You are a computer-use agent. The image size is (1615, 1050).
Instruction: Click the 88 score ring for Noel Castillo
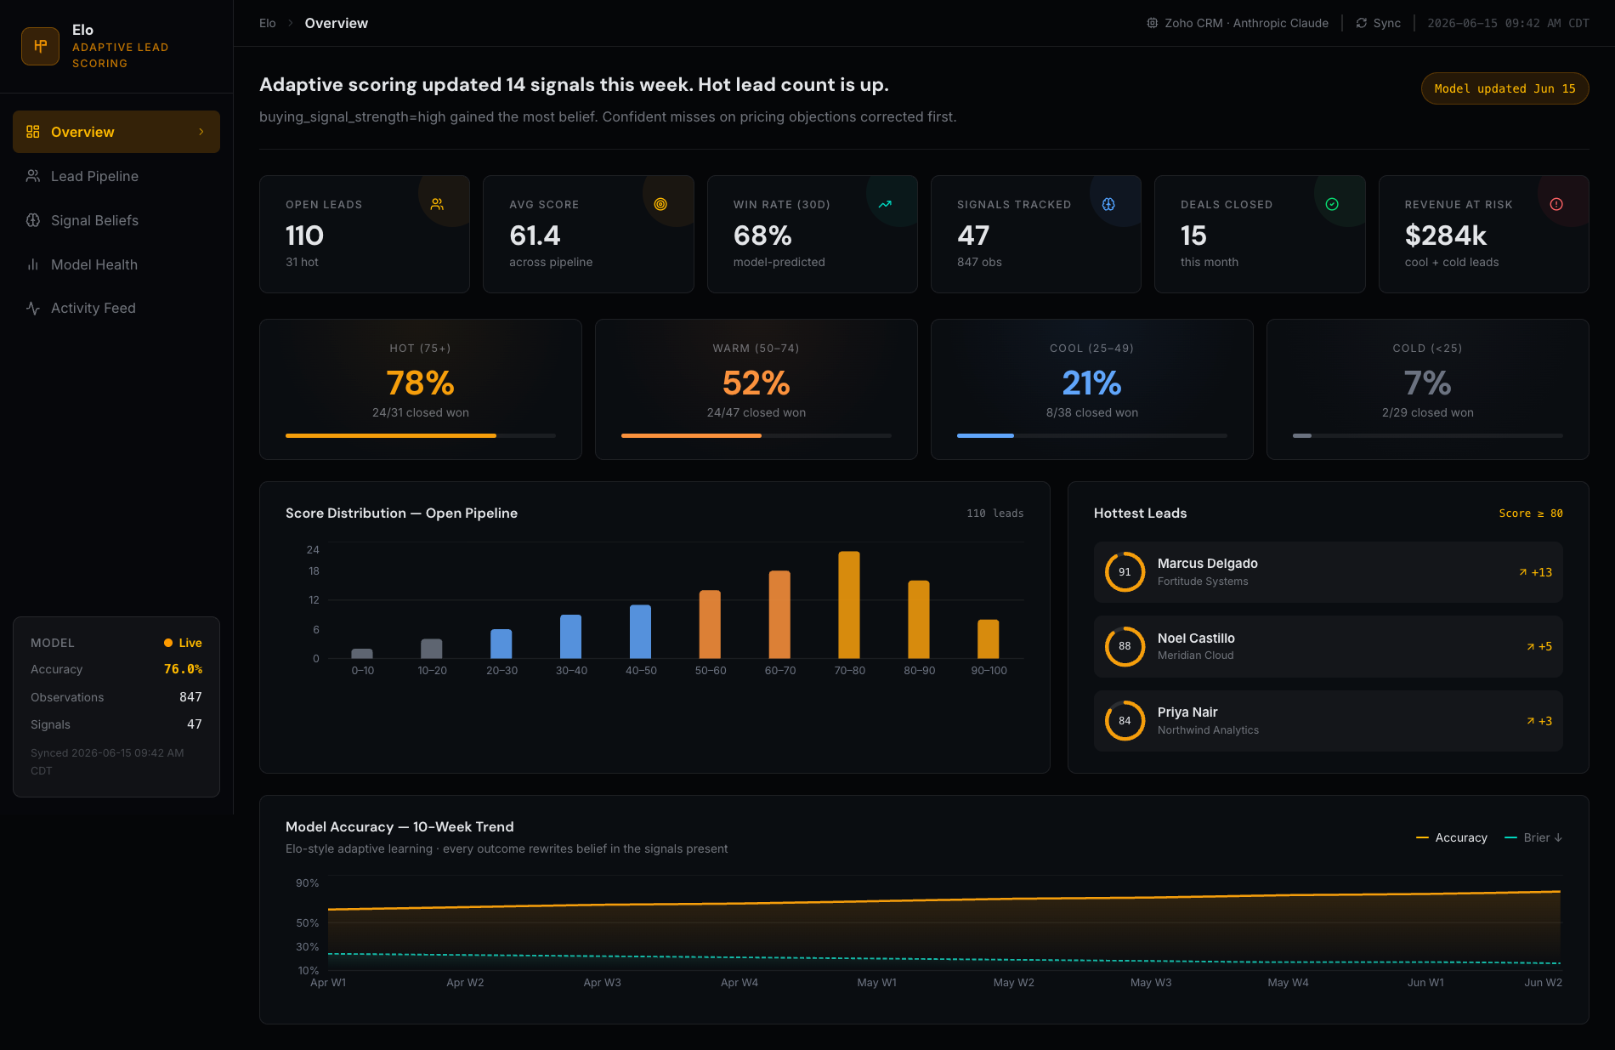pos(1125,646)
